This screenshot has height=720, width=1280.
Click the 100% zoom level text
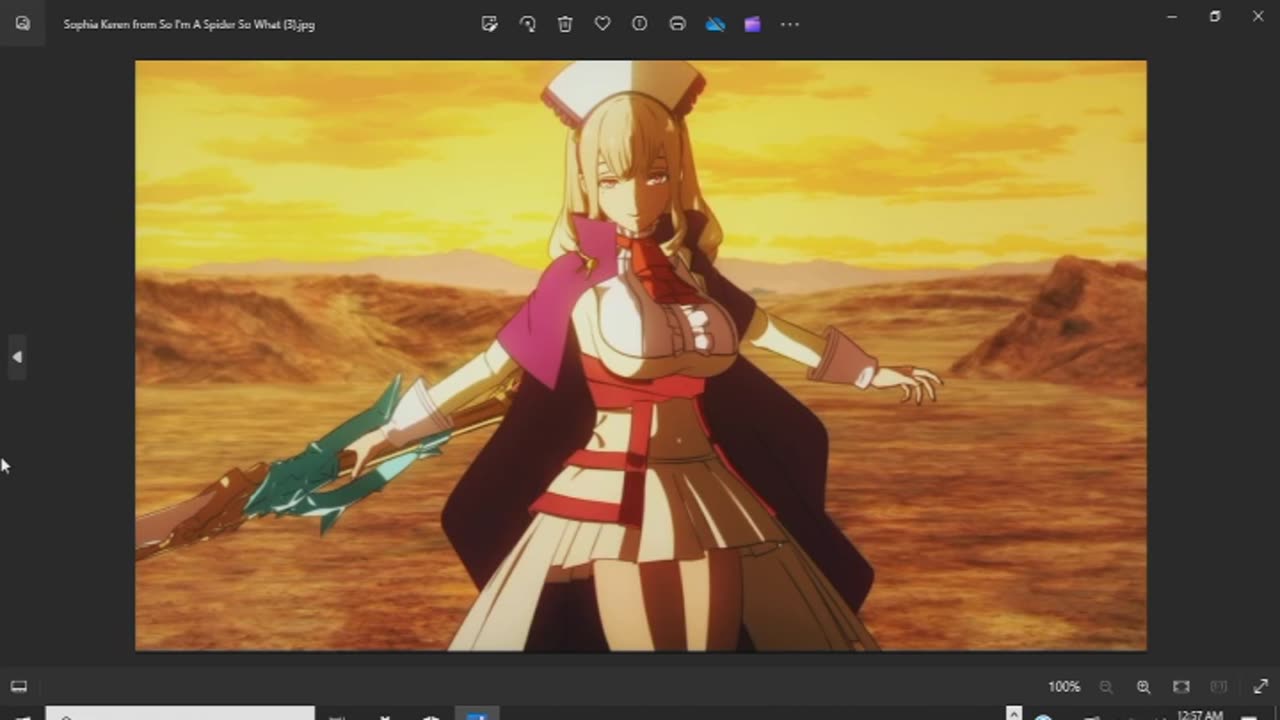point(1064,687)
